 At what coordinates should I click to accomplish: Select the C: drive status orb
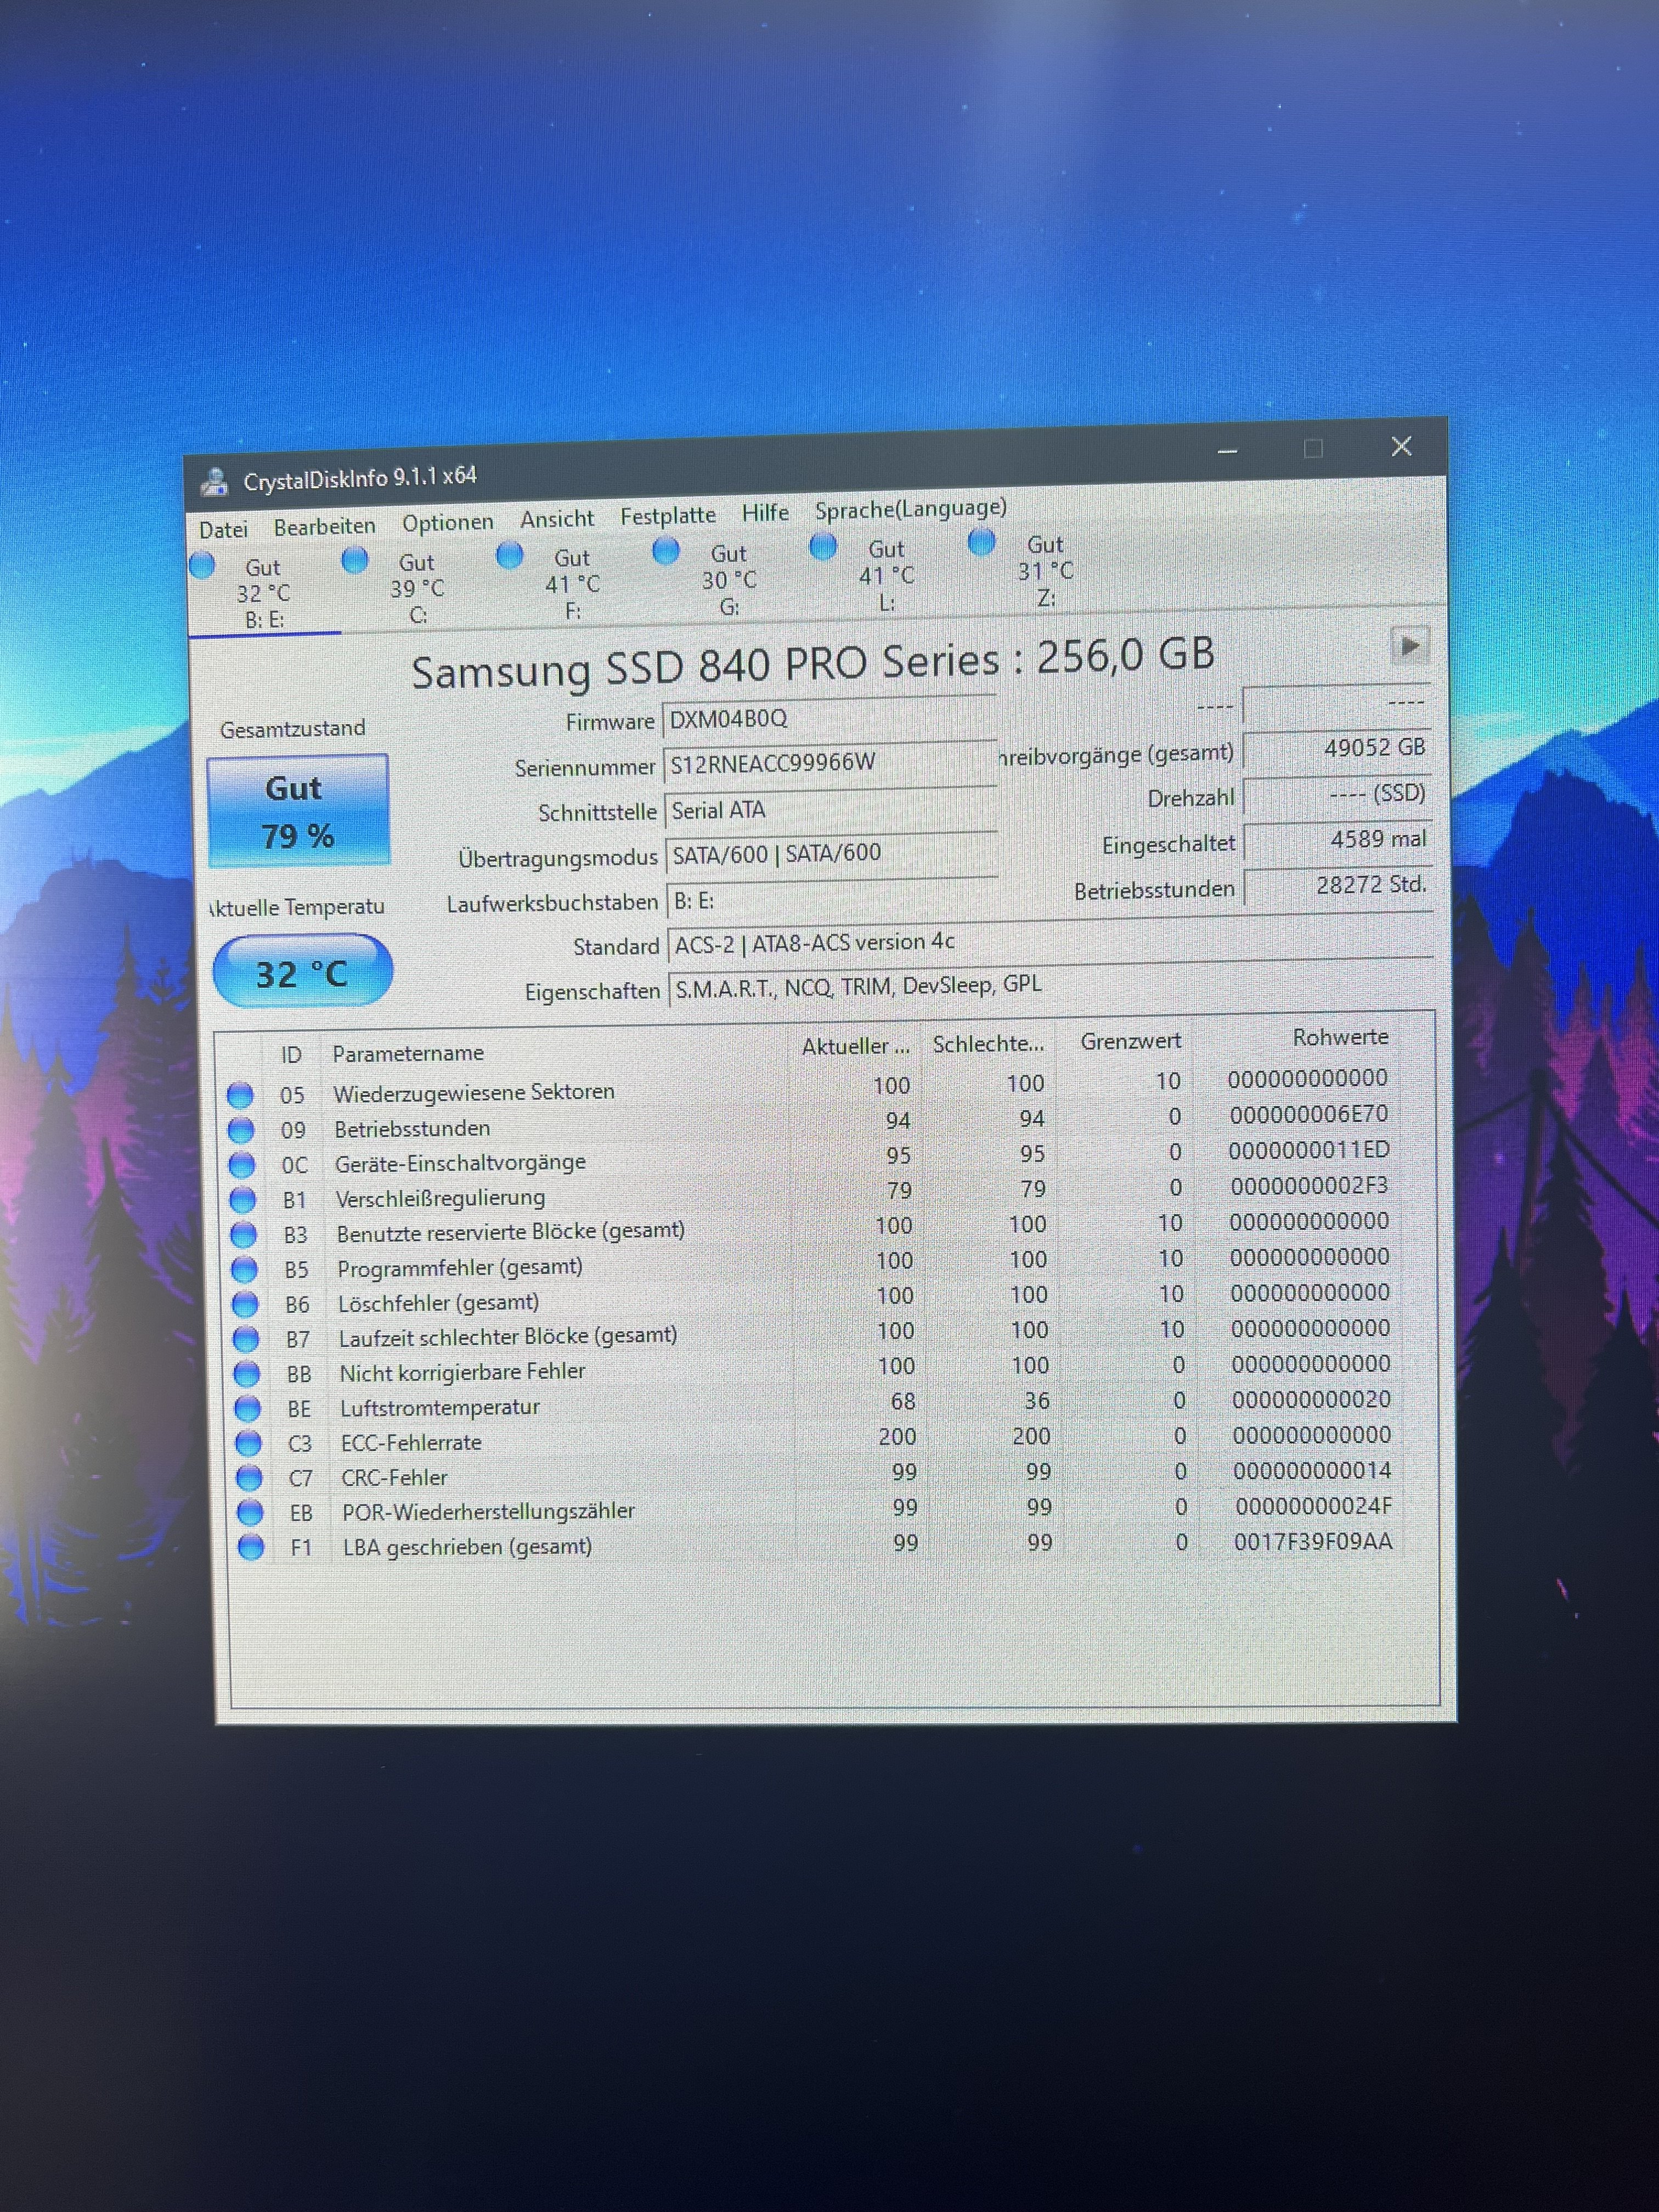click(x=355, y=560)
